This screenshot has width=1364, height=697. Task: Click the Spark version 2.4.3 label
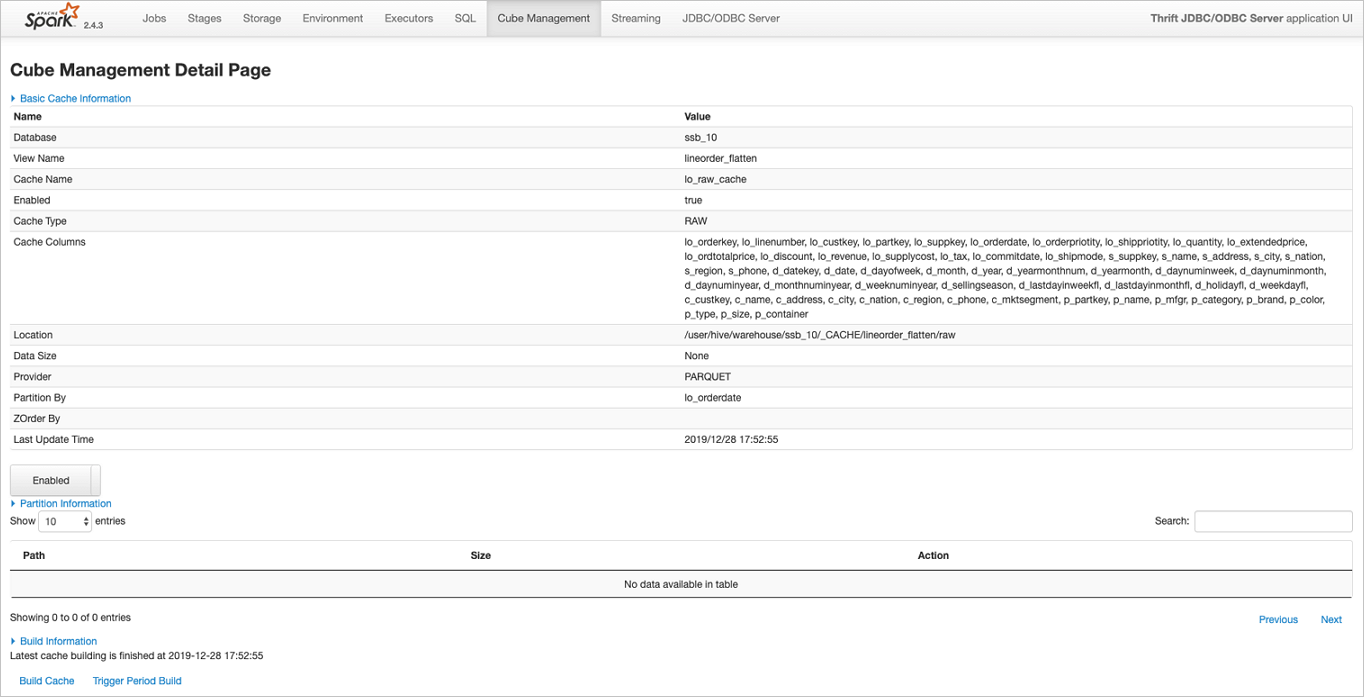point(93,24)
